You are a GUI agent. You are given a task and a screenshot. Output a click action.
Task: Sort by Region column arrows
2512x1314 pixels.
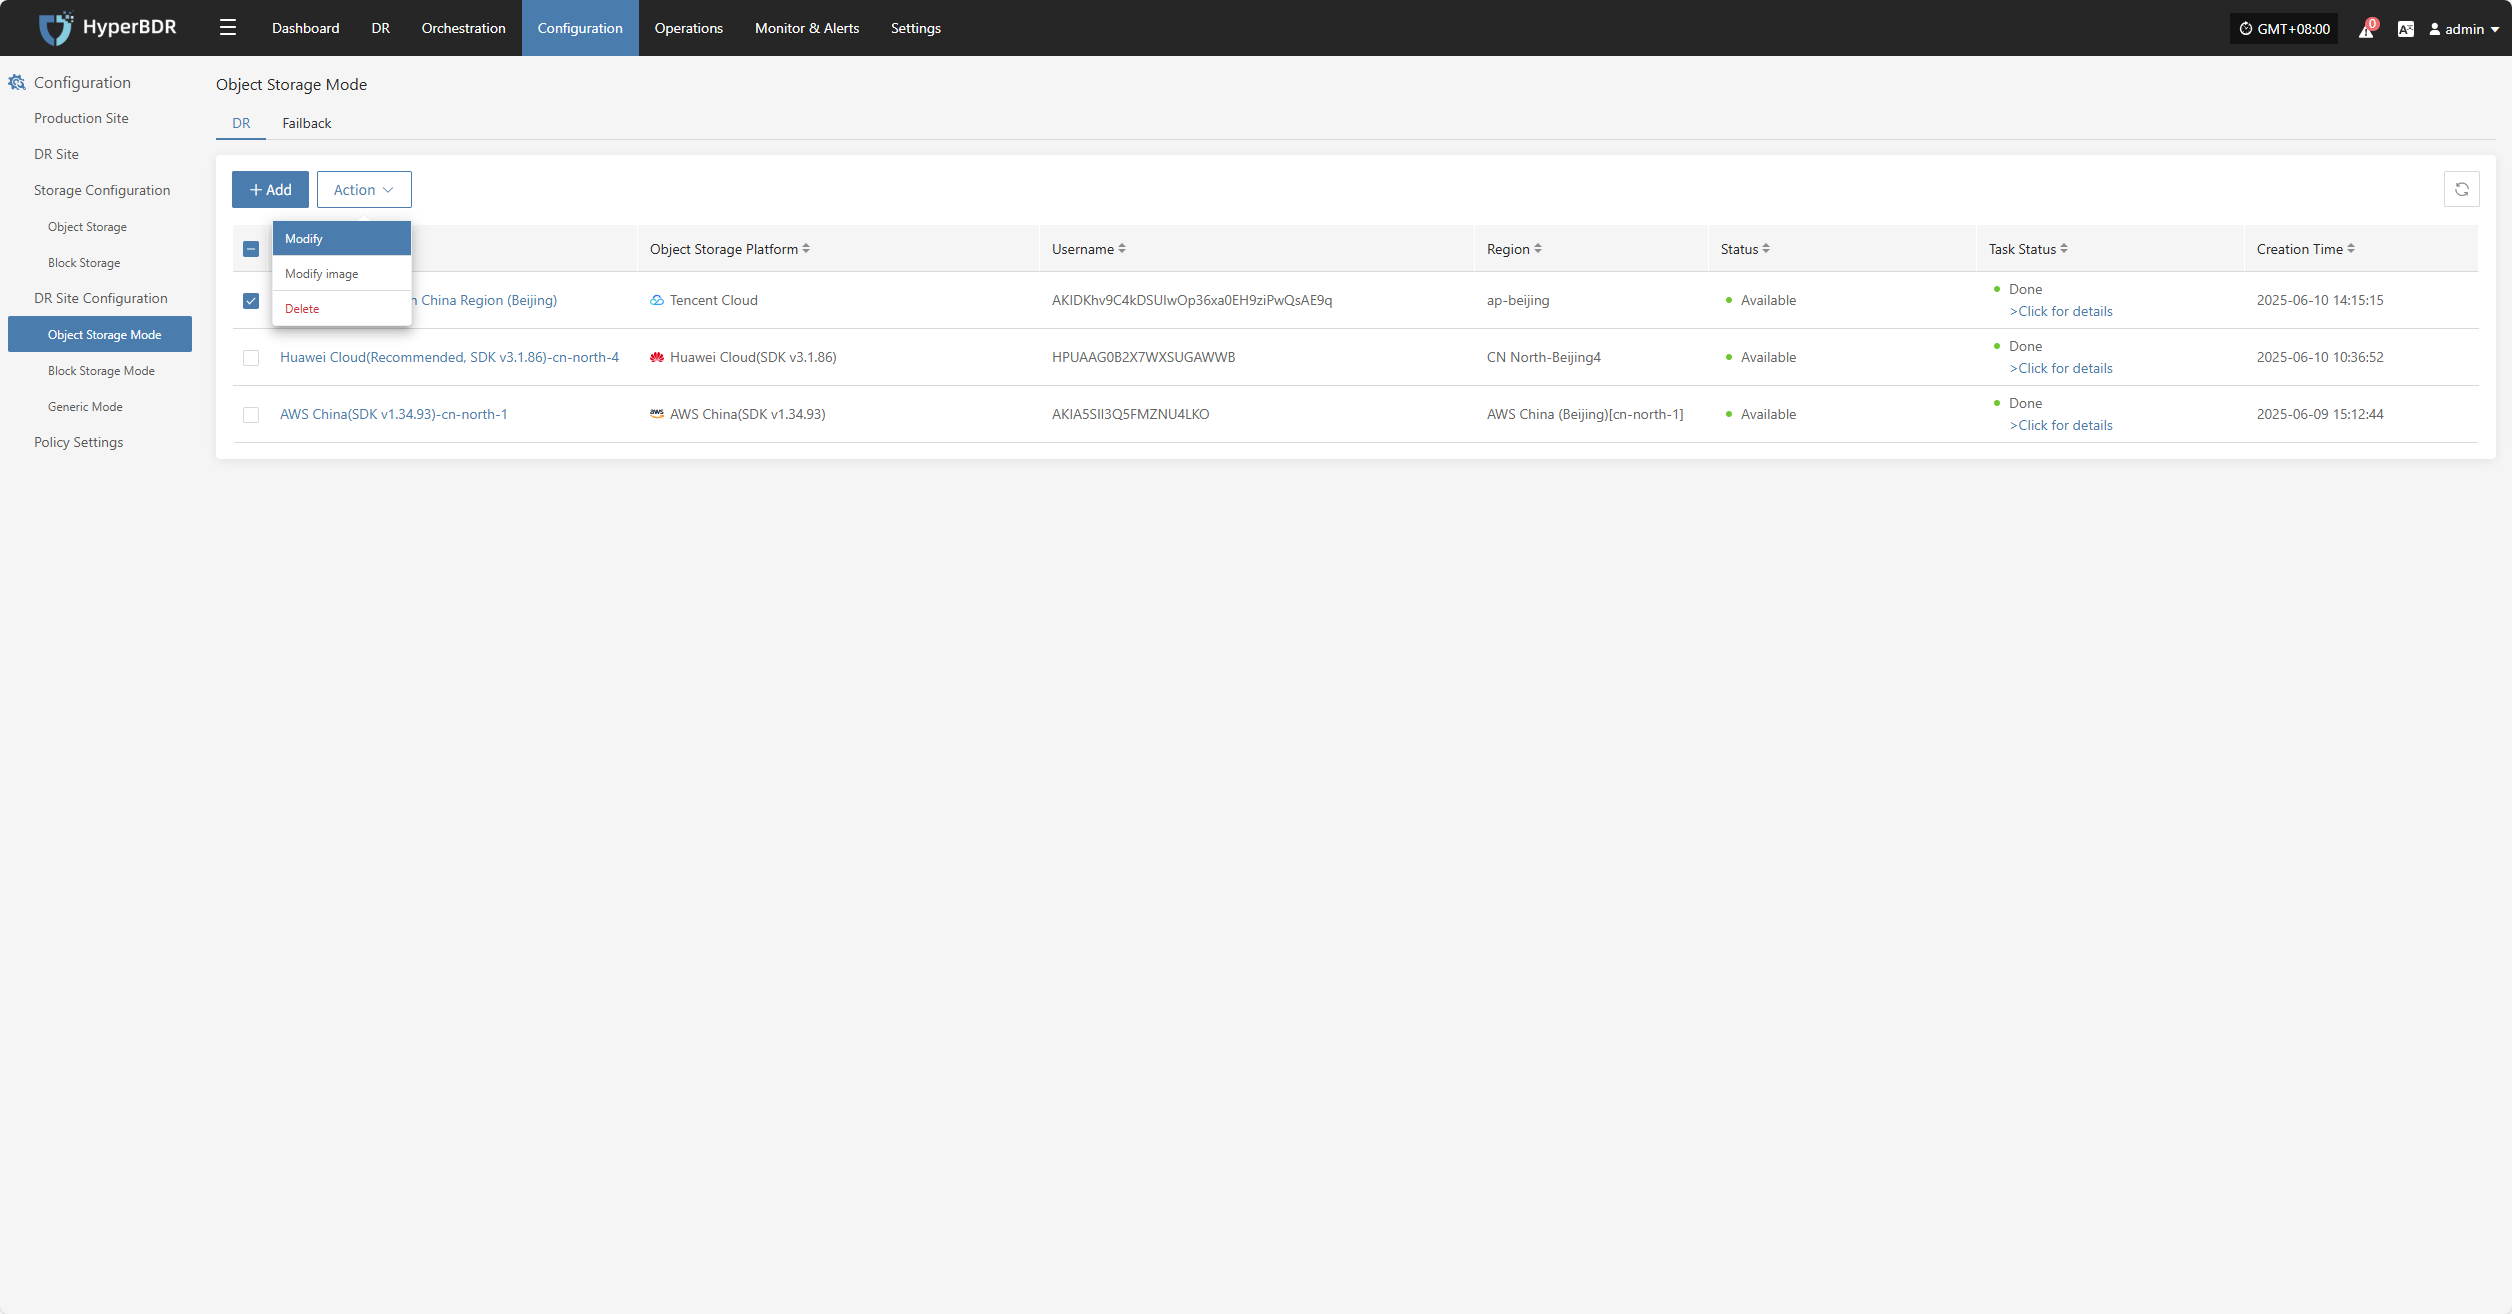pos(1538,248)
